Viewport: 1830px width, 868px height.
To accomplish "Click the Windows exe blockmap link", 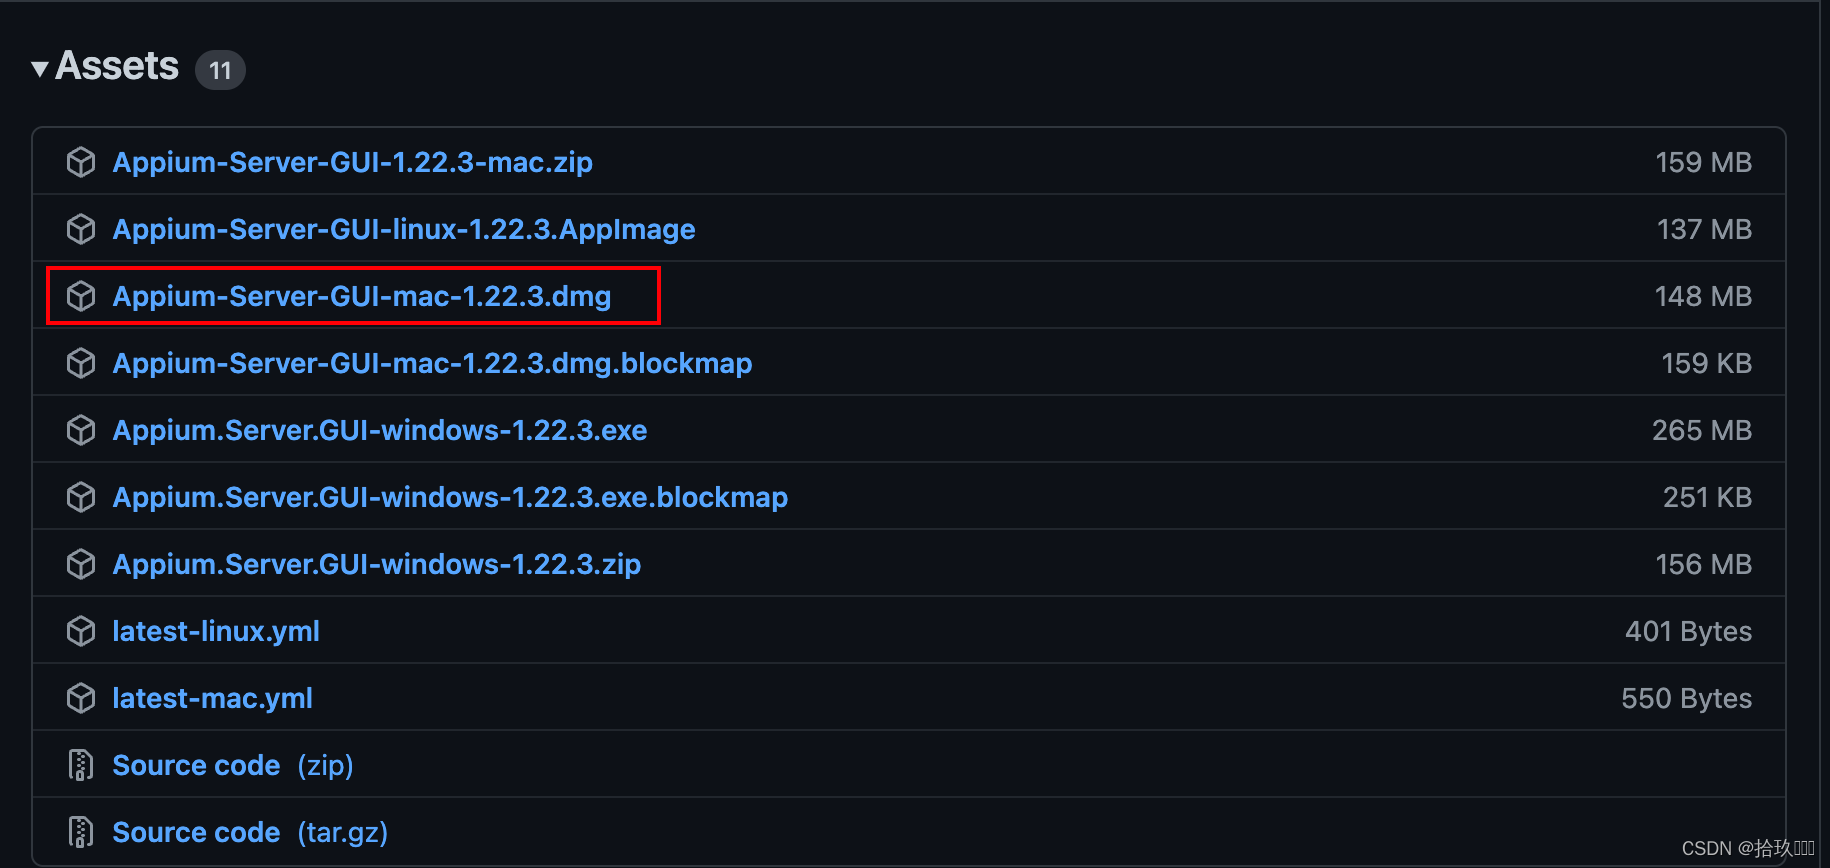I will (450, 496).
